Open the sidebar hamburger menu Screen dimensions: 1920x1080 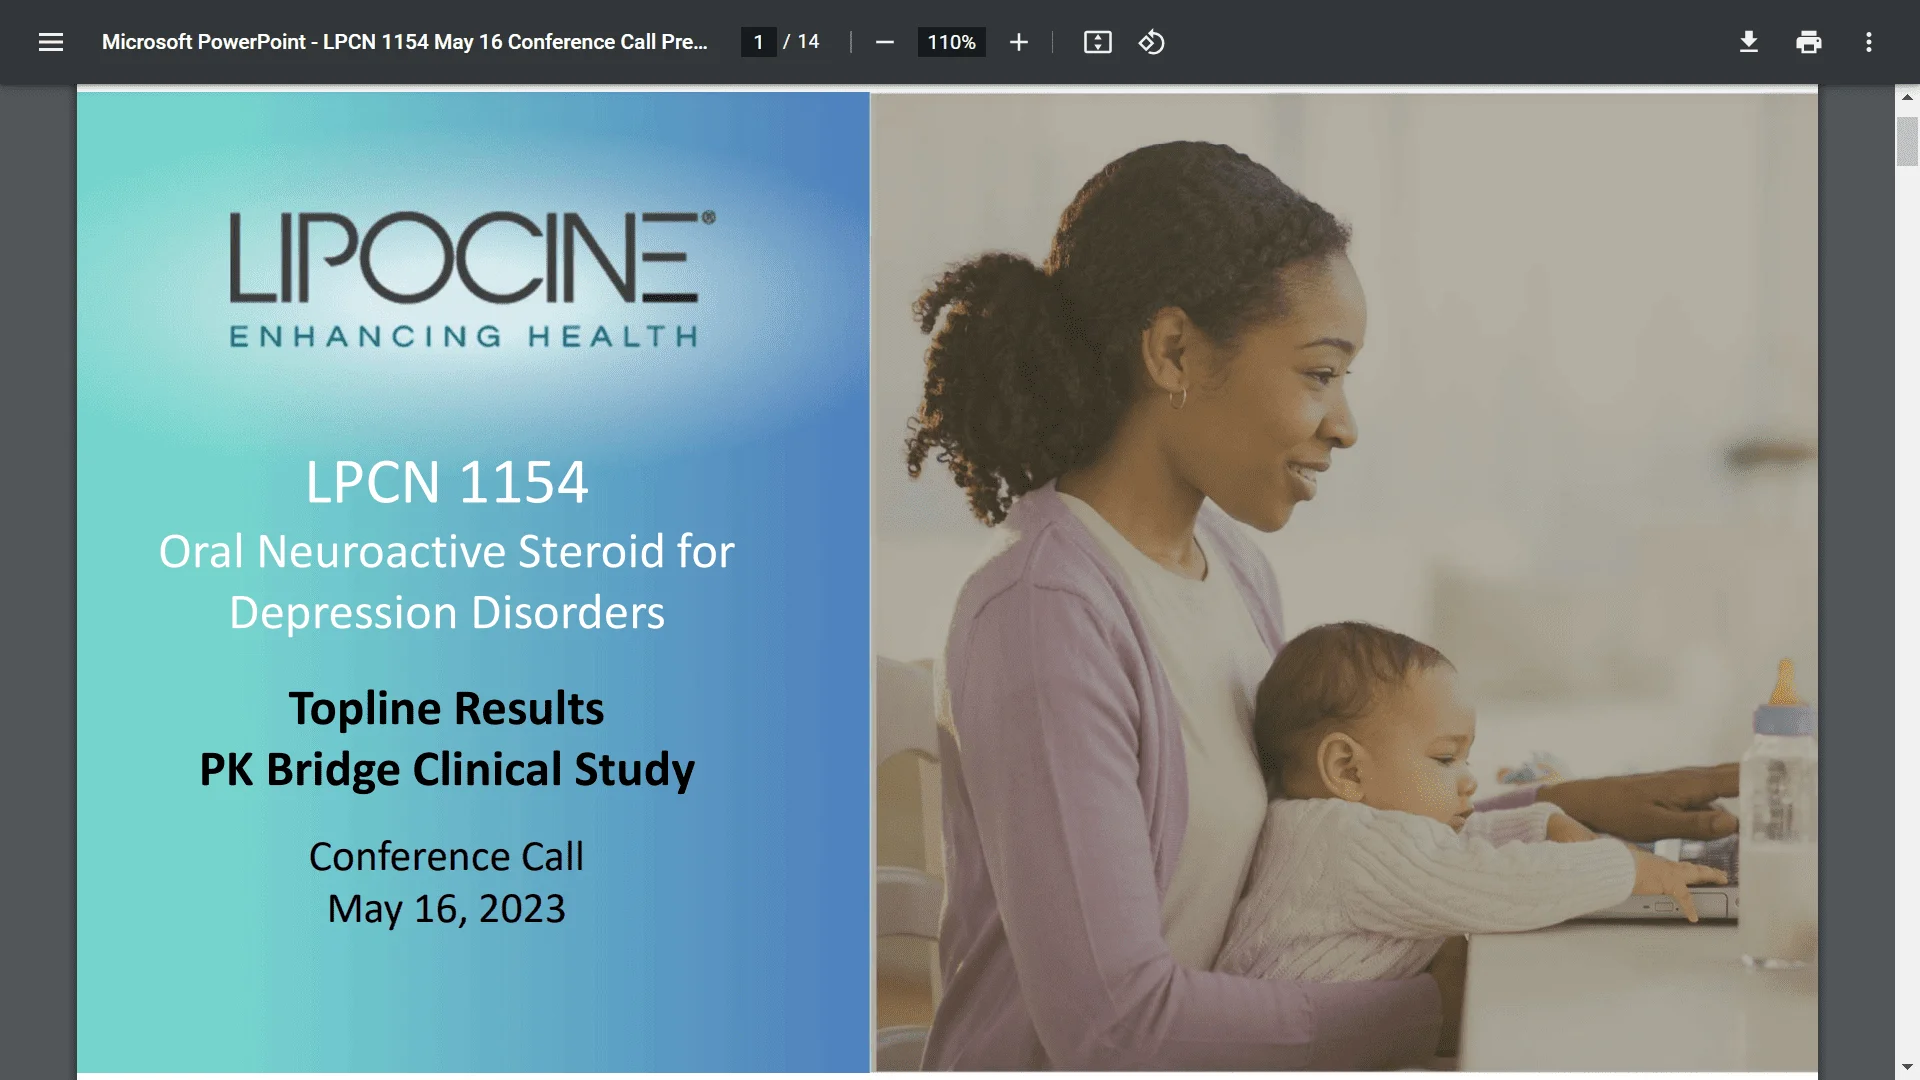click(51, 42)
